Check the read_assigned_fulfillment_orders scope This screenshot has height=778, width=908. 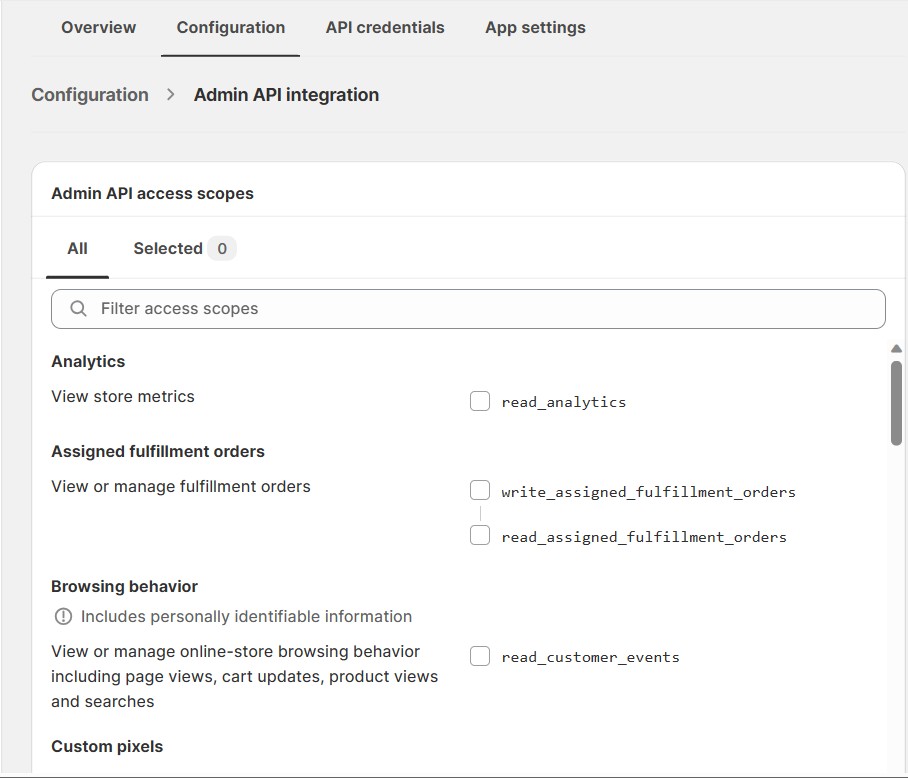pyautogui.click(x=479, y=535)
